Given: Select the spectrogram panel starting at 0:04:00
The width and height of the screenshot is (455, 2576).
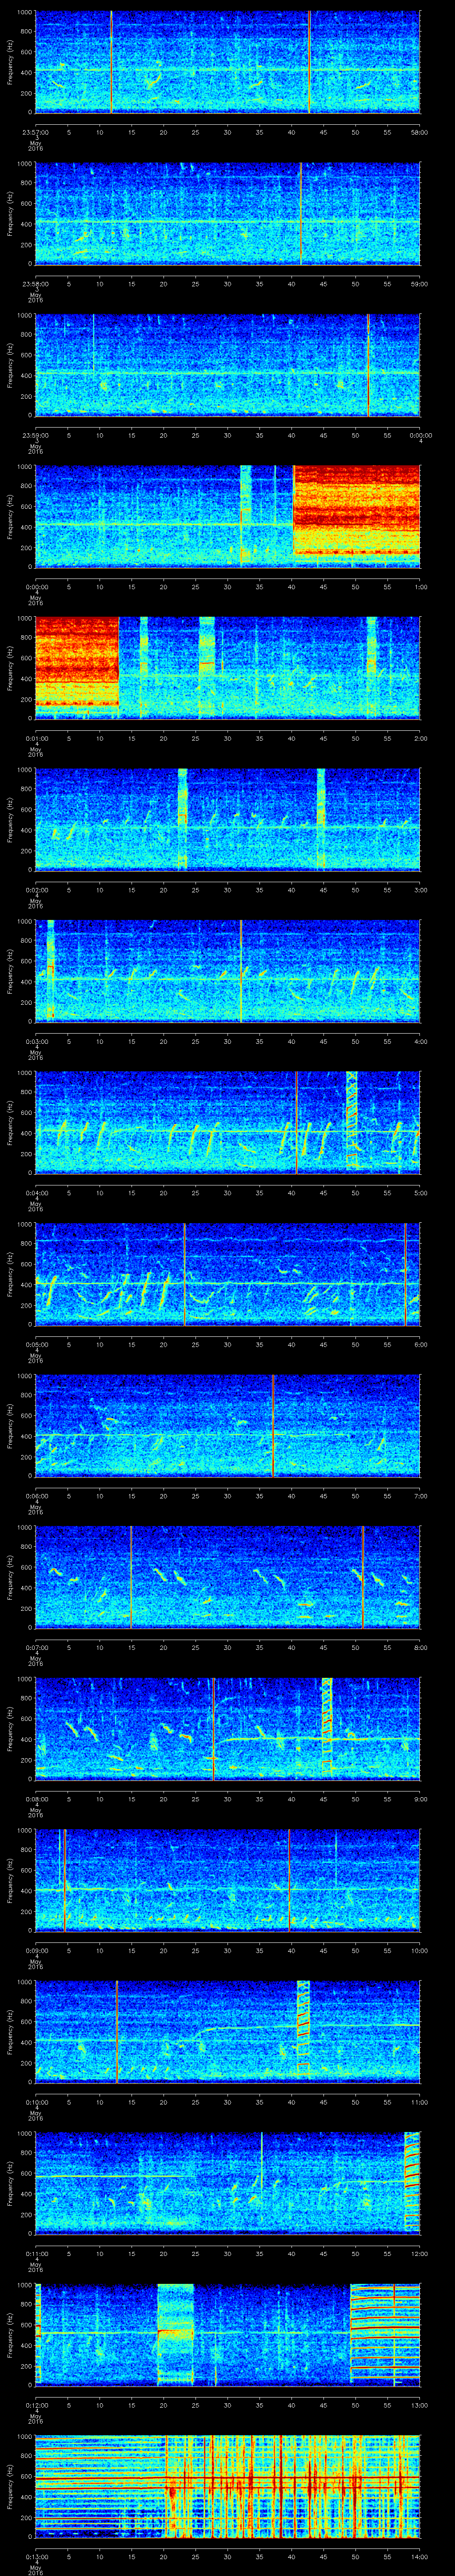Looking at the screenshot, I should (x=228, y=1122).
